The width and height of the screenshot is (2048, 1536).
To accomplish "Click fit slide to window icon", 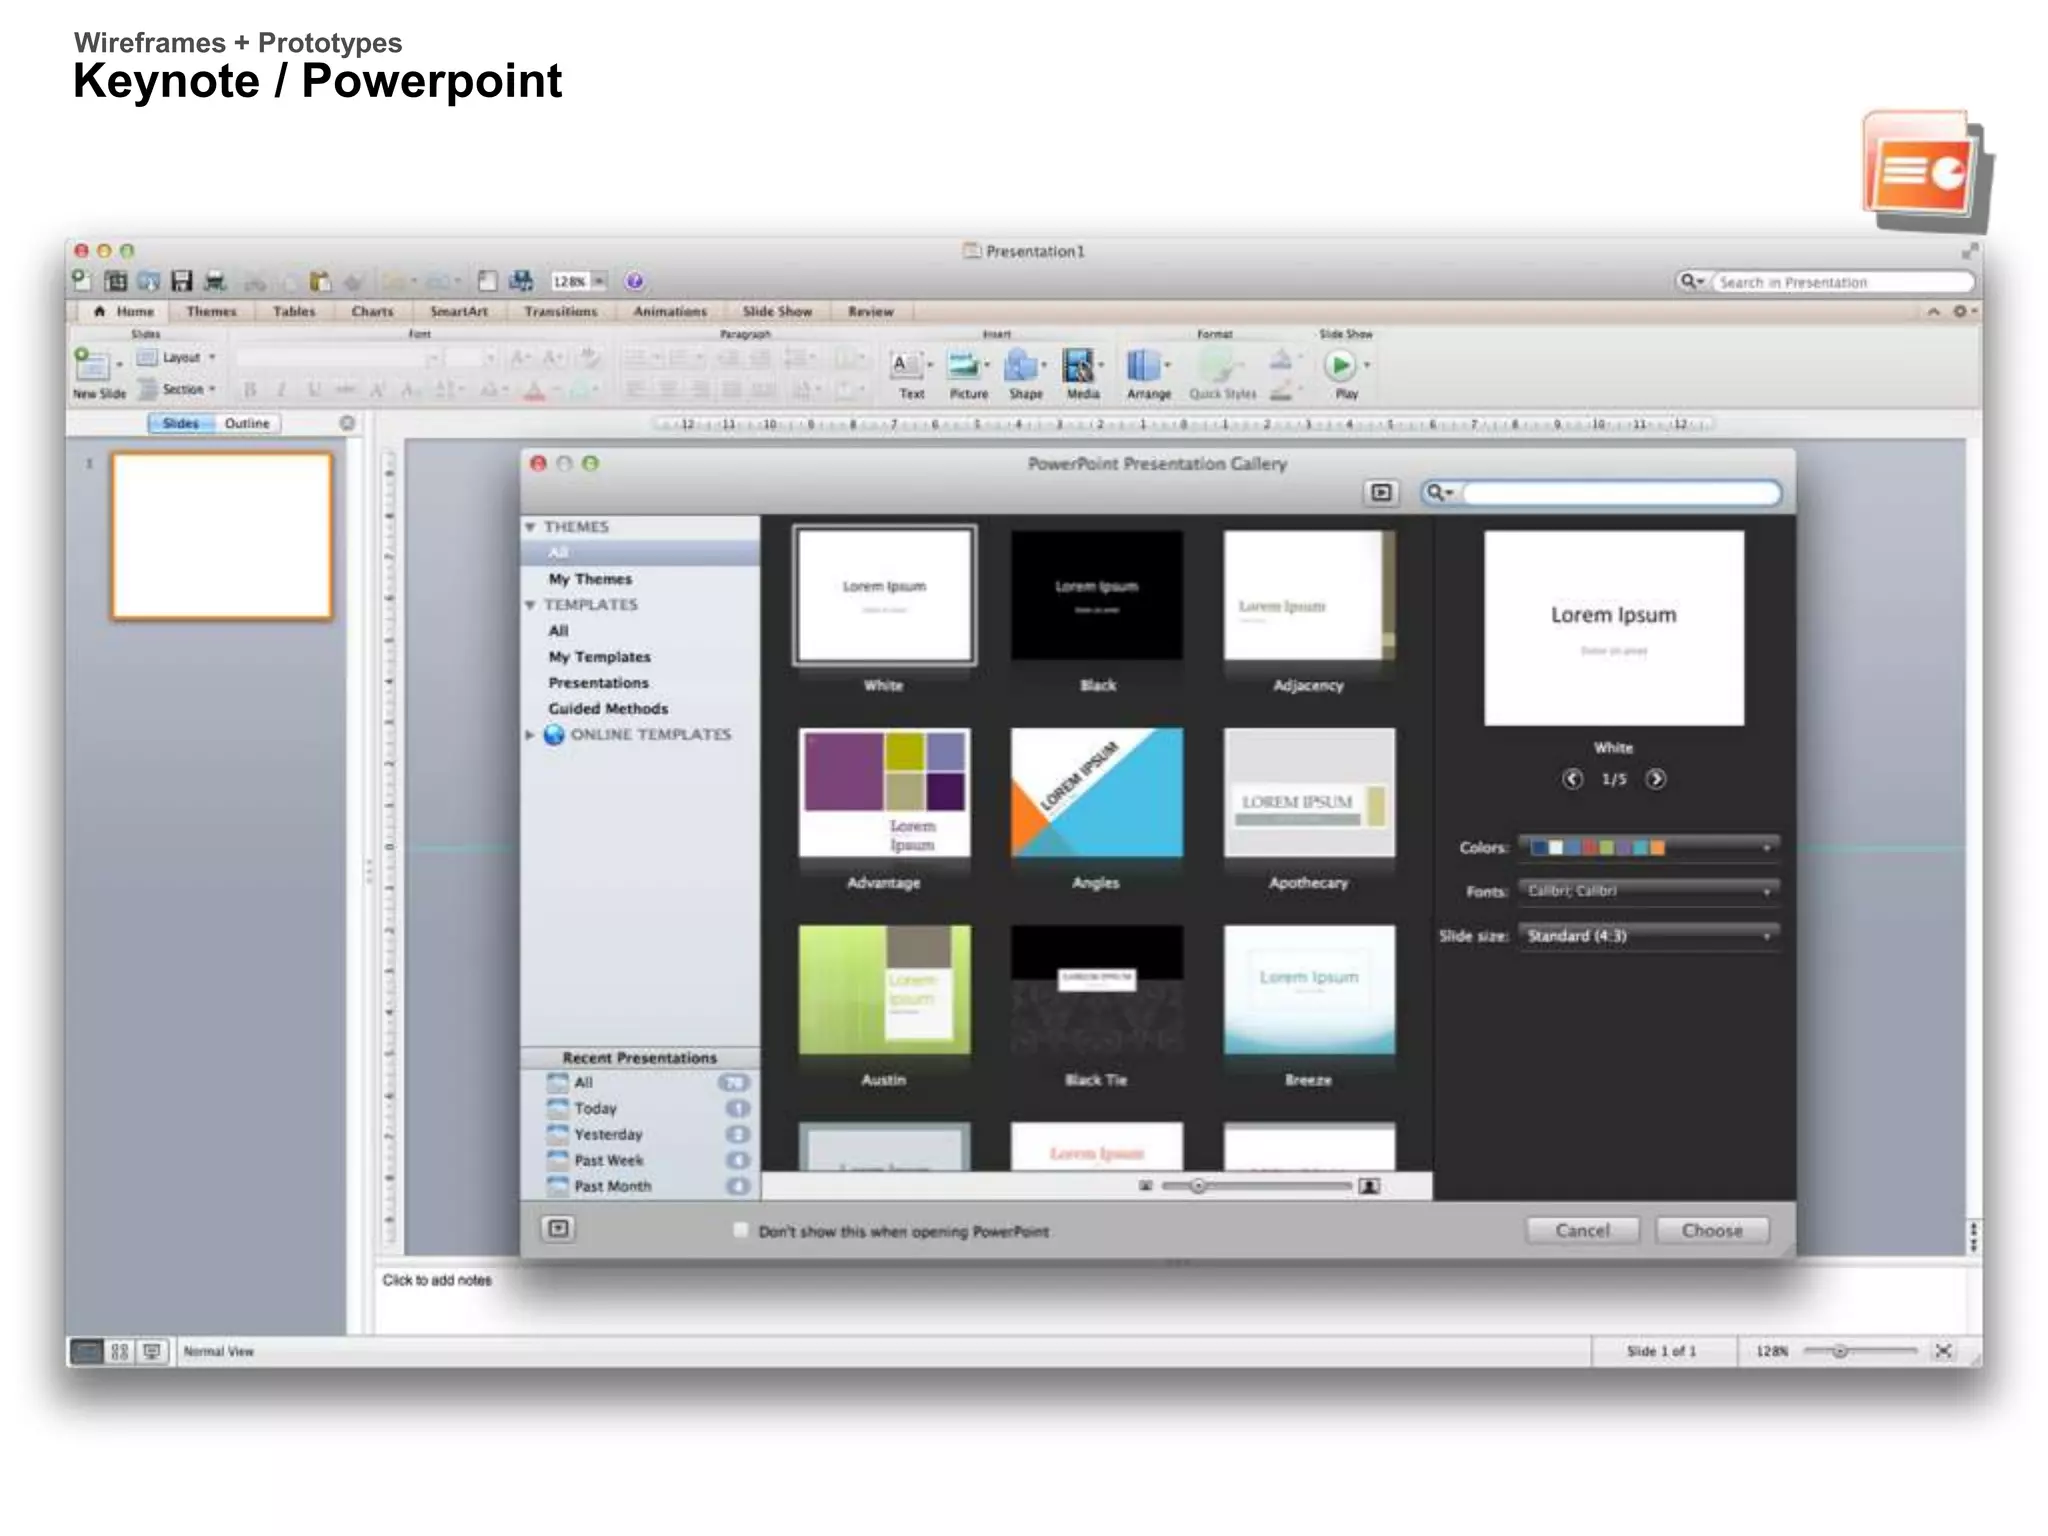I will coord(1943,1351).
